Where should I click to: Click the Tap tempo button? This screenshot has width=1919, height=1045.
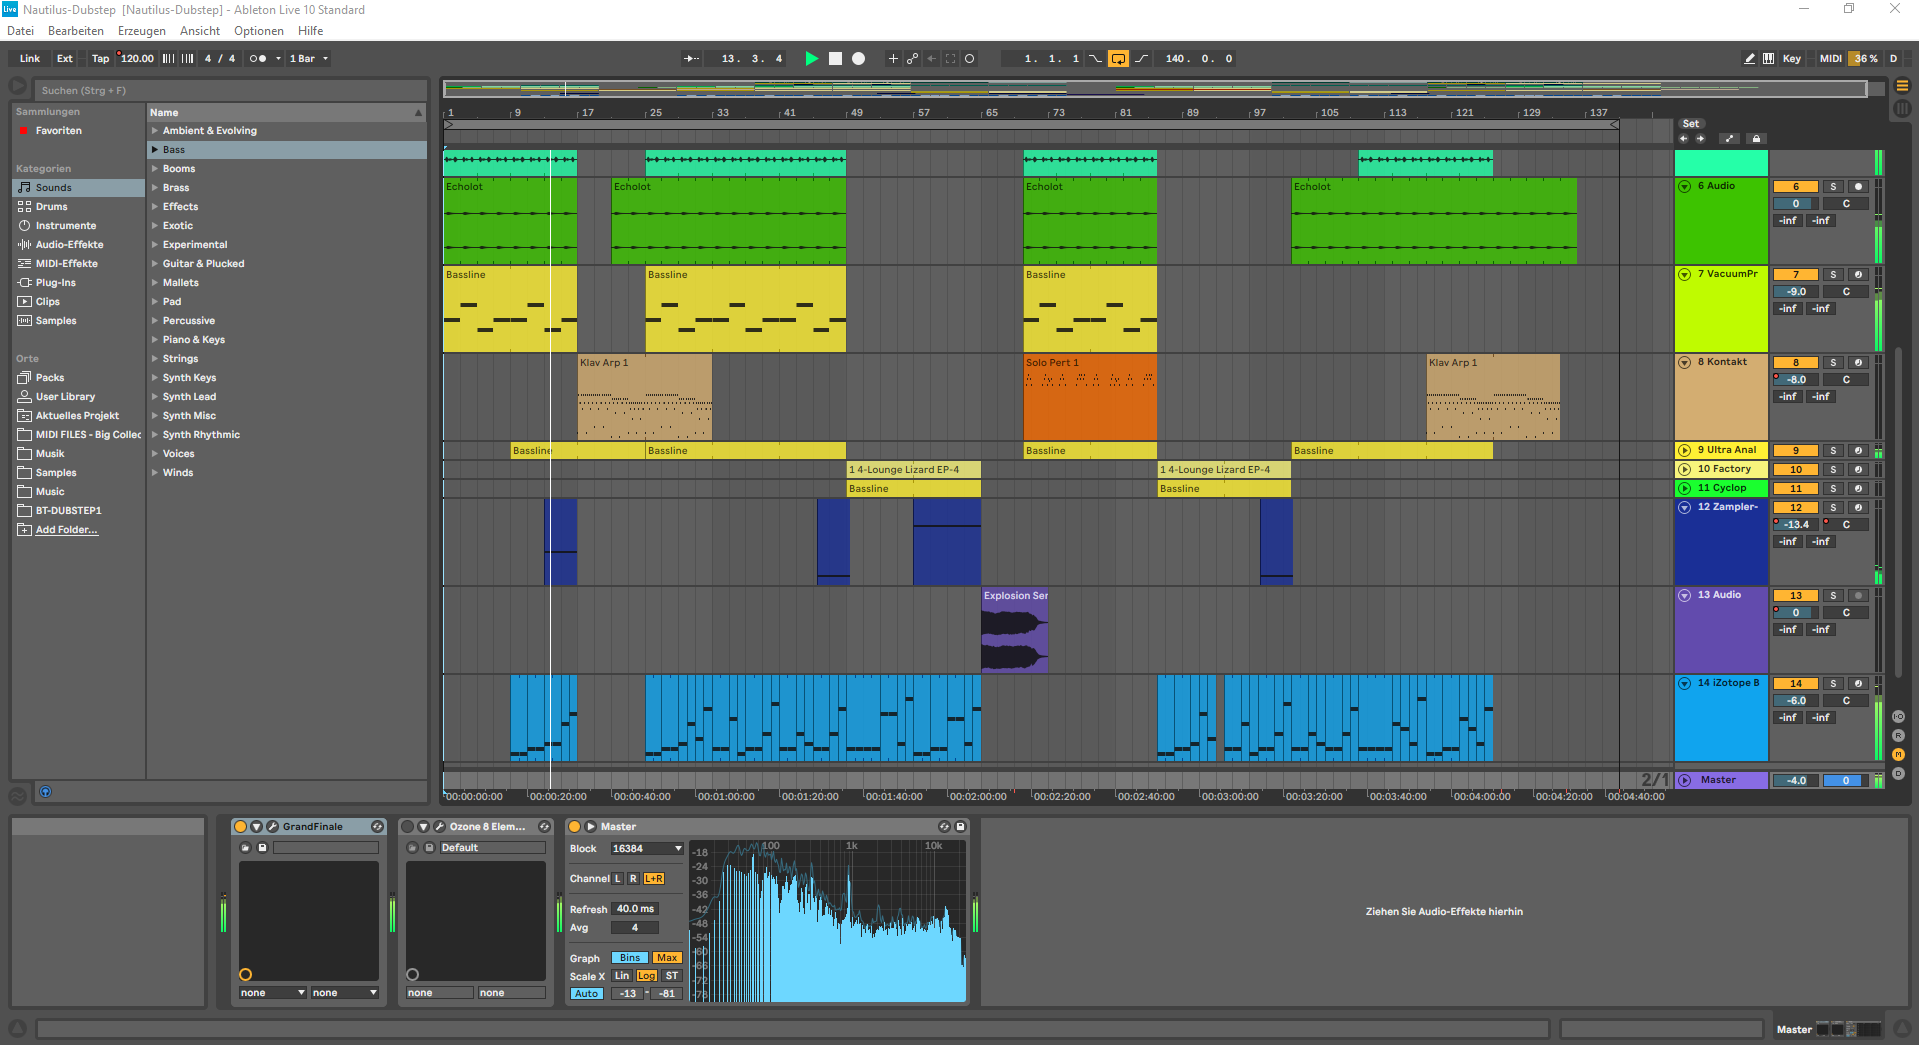click(100, 59)
